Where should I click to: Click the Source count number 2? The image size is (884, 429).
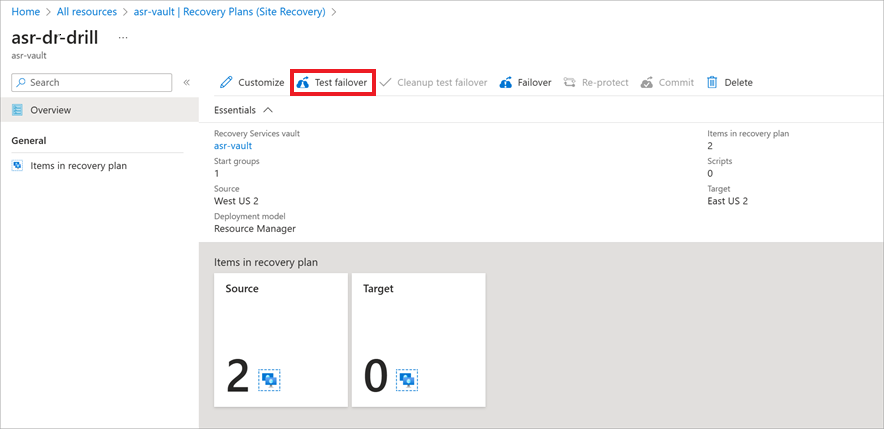tap(237, 377)
